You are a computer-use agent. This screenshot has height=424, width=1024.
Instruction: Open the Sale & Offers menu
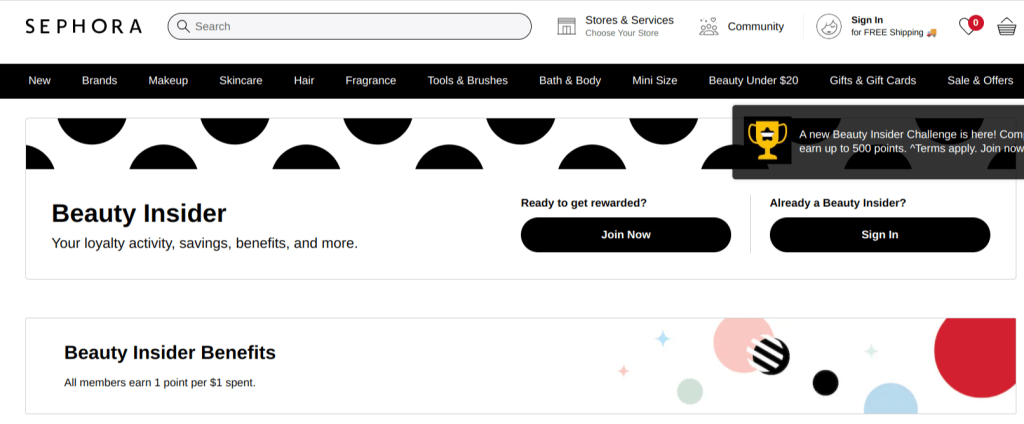pos(980,80)
